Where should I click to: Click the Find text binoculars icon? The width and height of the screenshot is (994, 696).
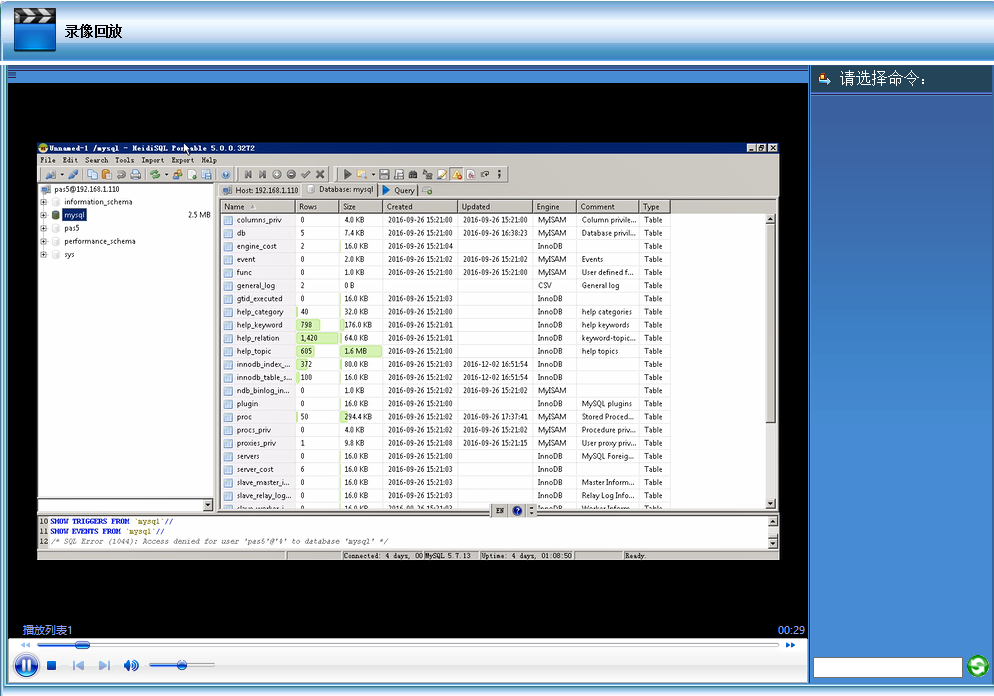coord(413,174)
